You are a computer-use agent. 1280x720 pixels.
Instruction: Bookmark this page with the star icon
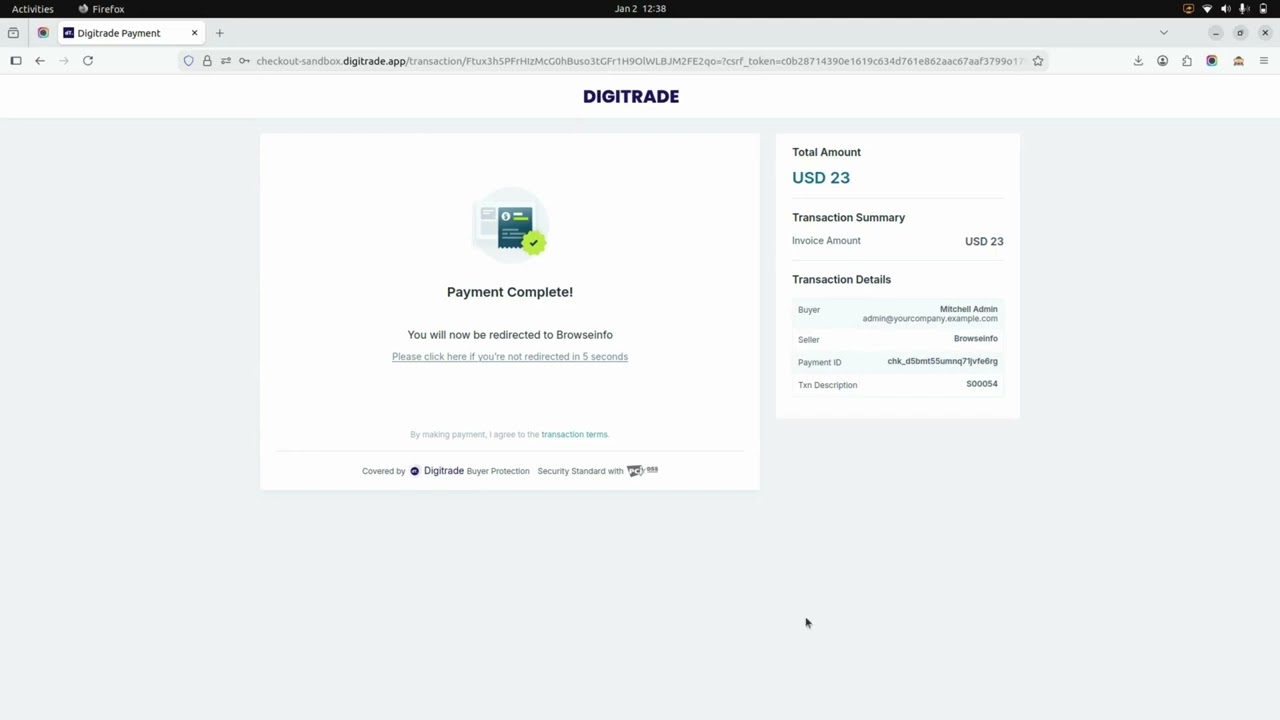[1038, 61]
